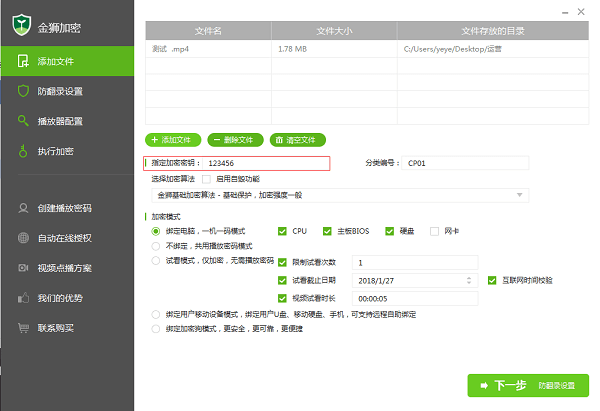Viewport: 600px width, 411px height.
Task: Click the 限制试看次数 value field
Action: [415, 263]
